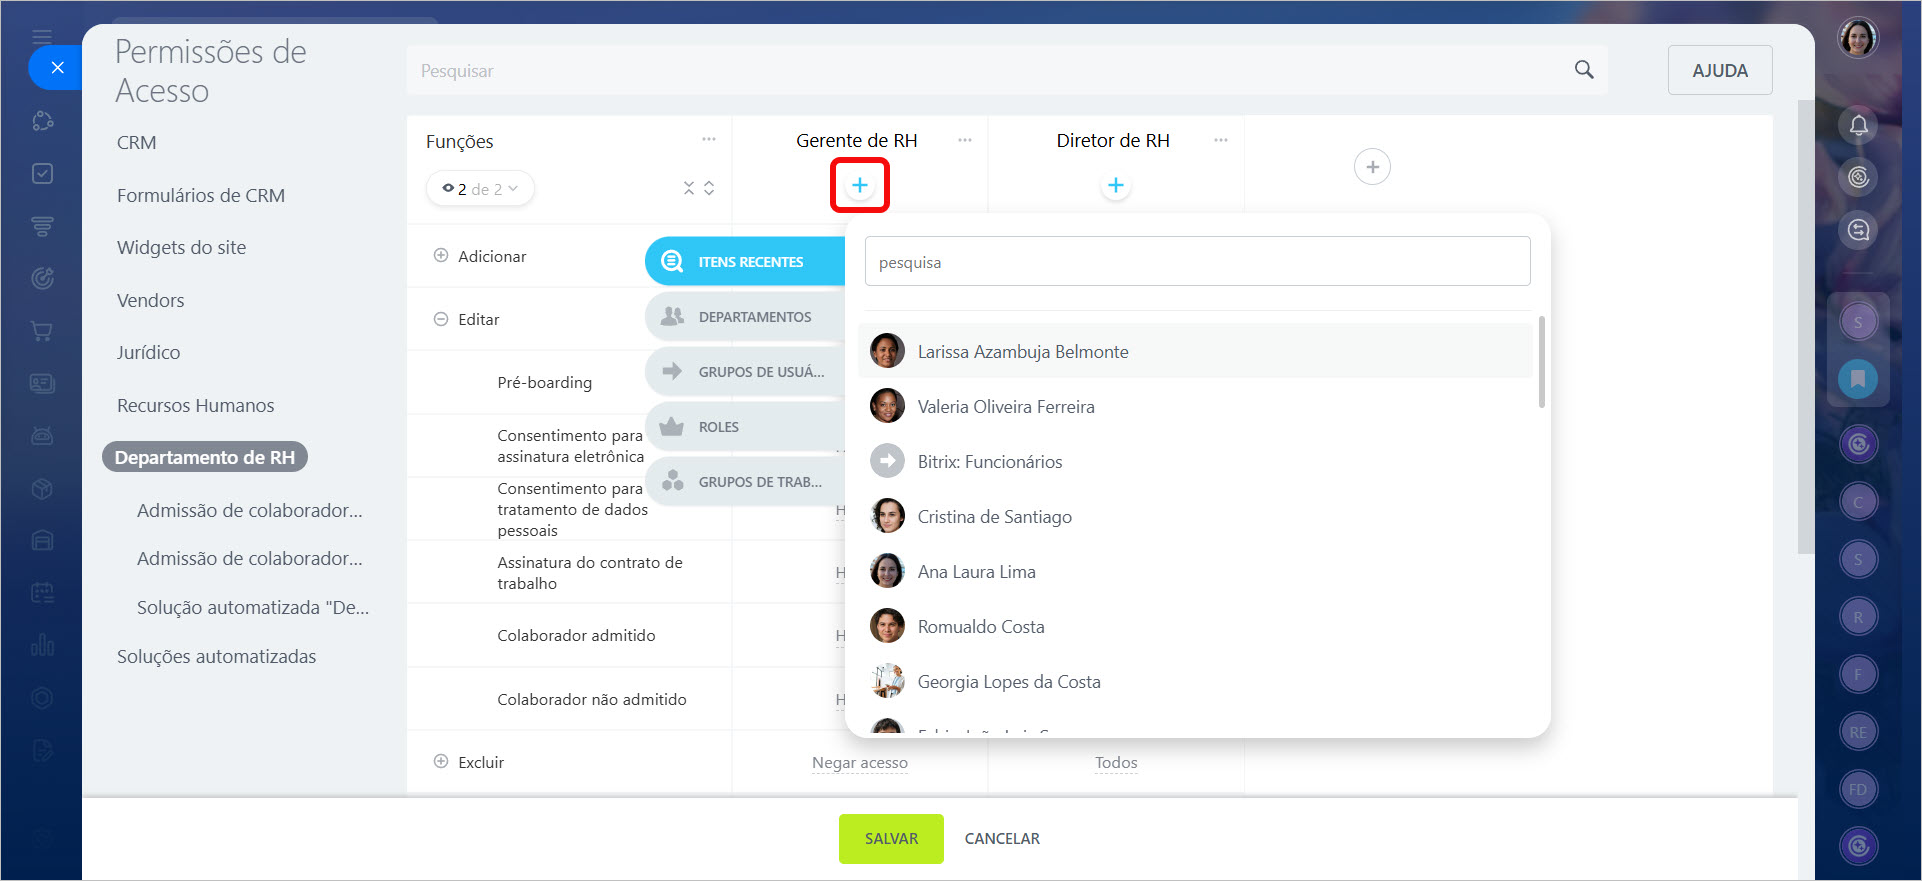This screenshot has width=1922, height=881.
Task: Open the user profile avatar
Action: pos(1858,38)
